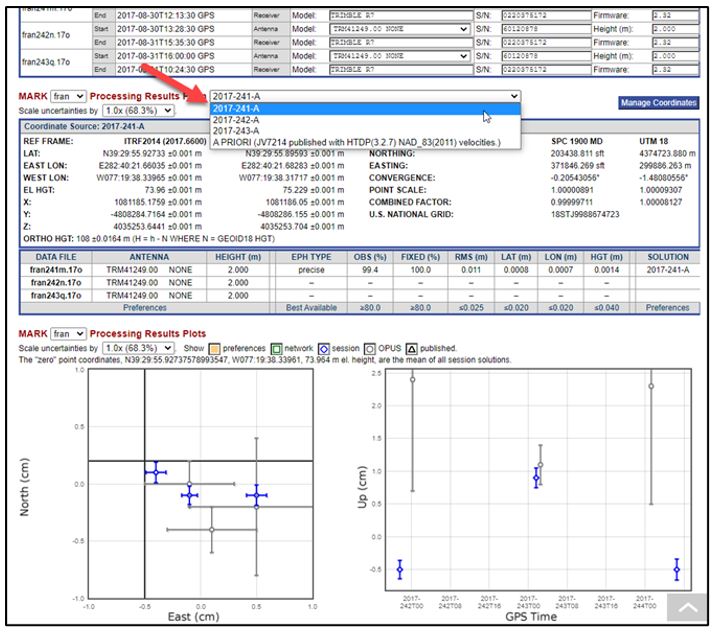This screenshot has height=635, width=718.
Task: Click fran243q.17o in data file table
Action: 56,296
